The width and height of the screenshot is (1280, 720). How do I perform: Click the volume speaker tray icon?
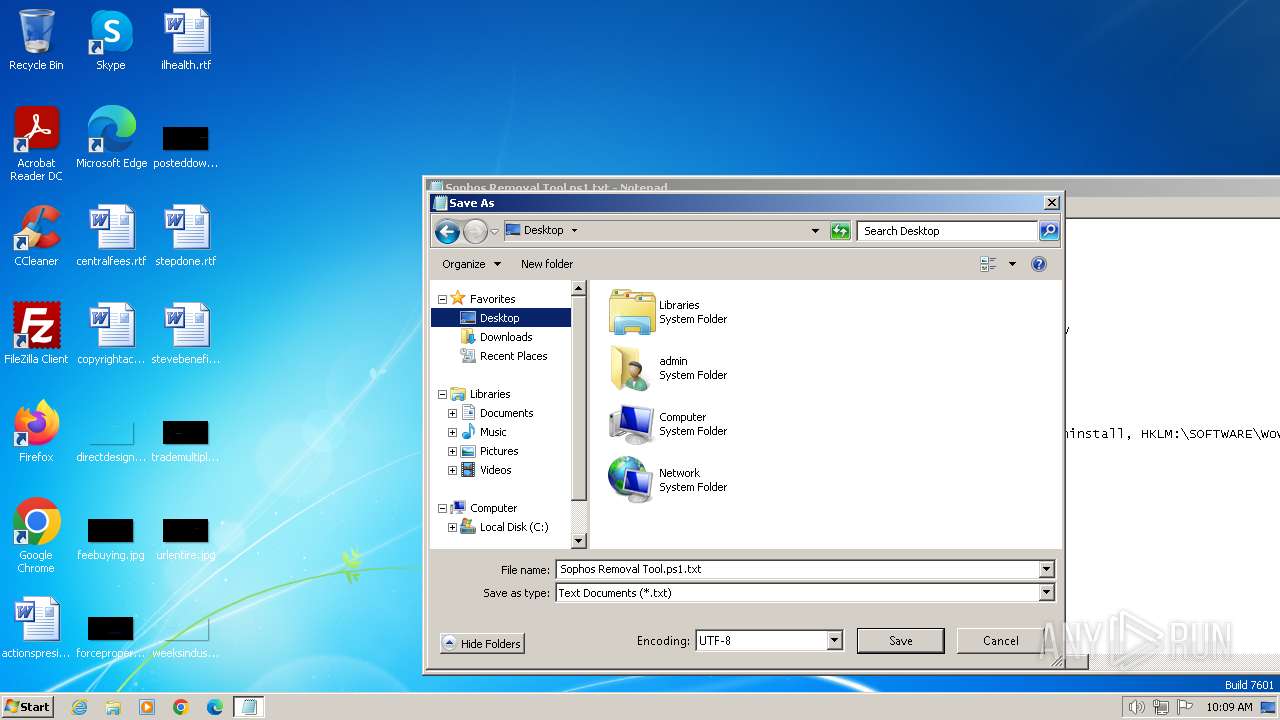pyautogui.click(x=1137, y=707)
